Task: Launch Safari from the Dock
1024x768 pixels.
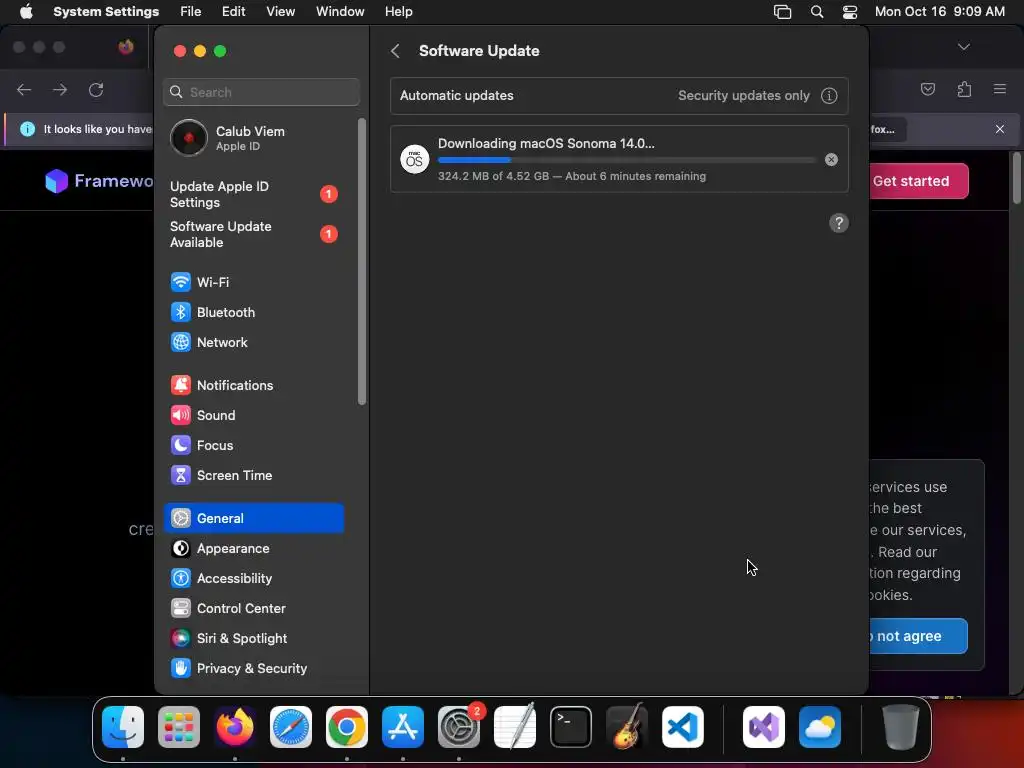Action: point(291,727)
